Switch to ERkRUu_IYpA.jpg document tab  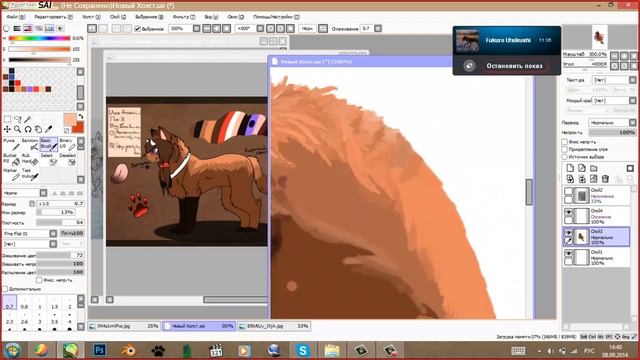point(274,326)
